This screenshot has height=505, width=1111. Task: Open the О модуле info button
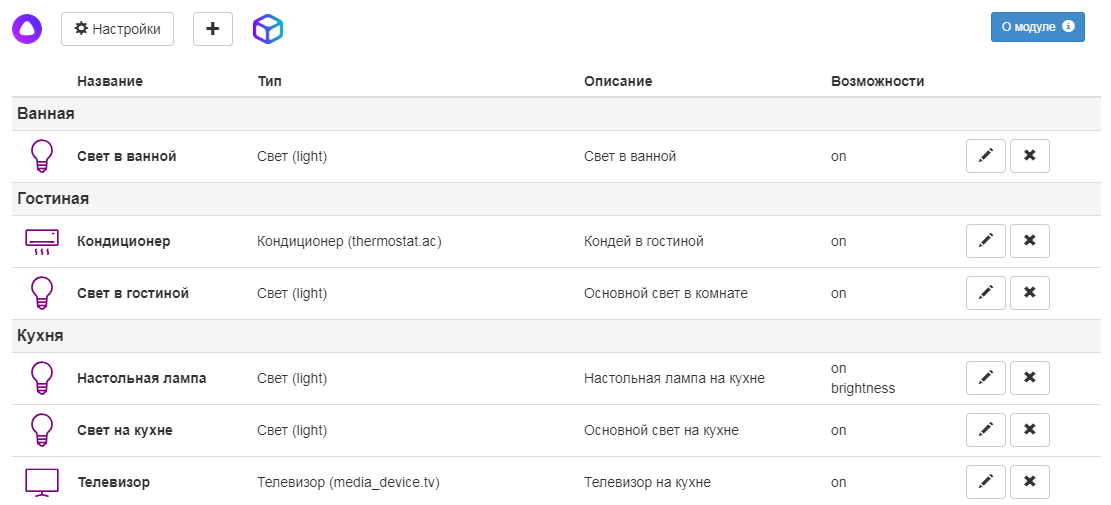click(1037, 27)
